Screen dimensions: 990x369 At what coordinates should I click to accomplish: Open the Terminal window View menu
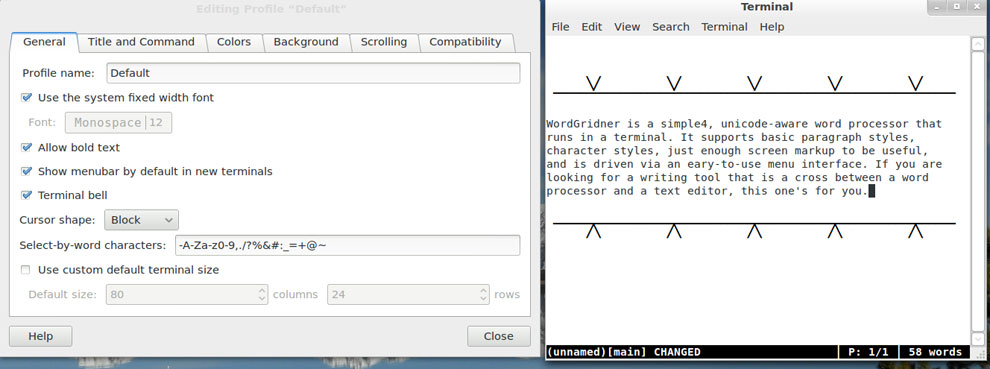tap(627, 27)
